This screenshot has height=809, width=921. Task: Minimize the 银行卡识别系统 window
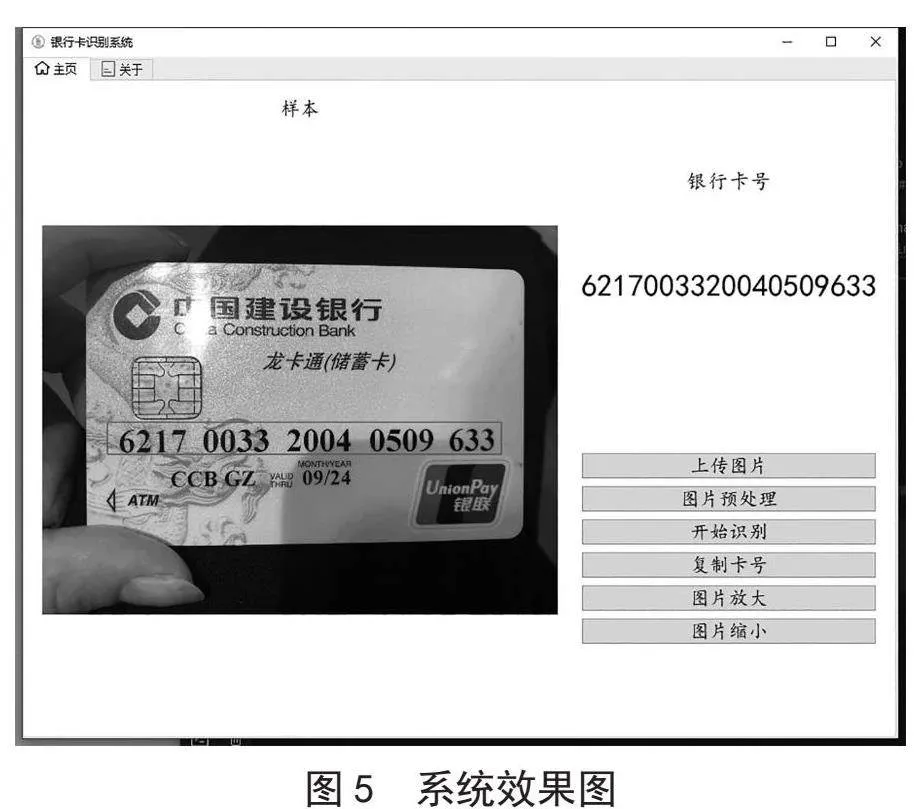tap(787, 42)
